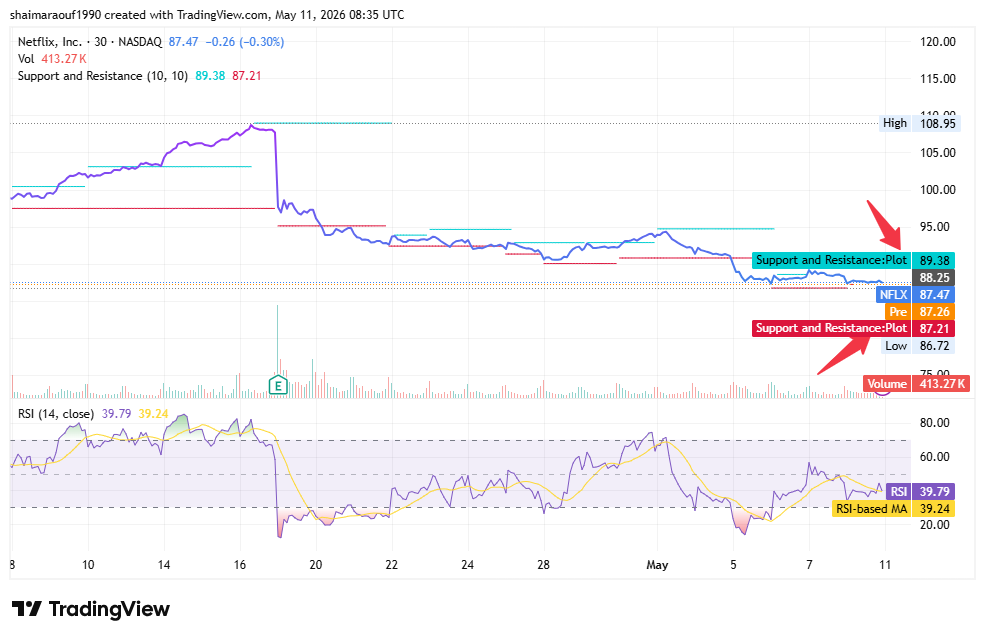Click the red 'Volume' scale label
Viewport: 985px width, 639px height.
[x=887, y=384]
